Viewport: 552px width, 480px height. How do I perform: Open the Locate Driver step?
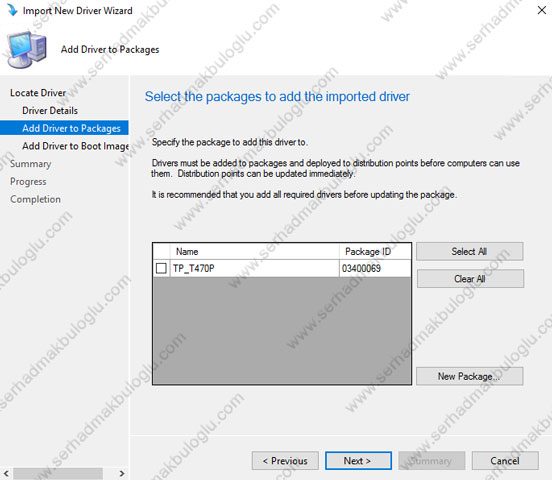point(38,93)
